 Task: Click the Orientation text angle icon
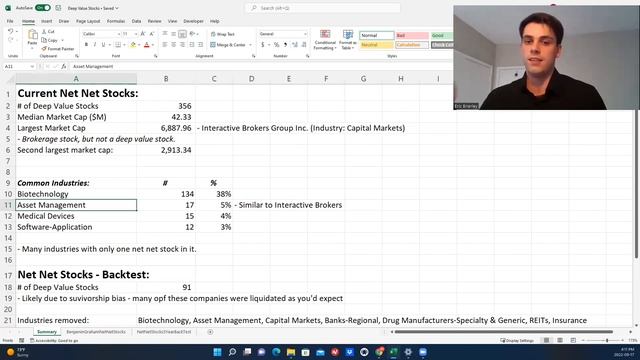point(192,34)
